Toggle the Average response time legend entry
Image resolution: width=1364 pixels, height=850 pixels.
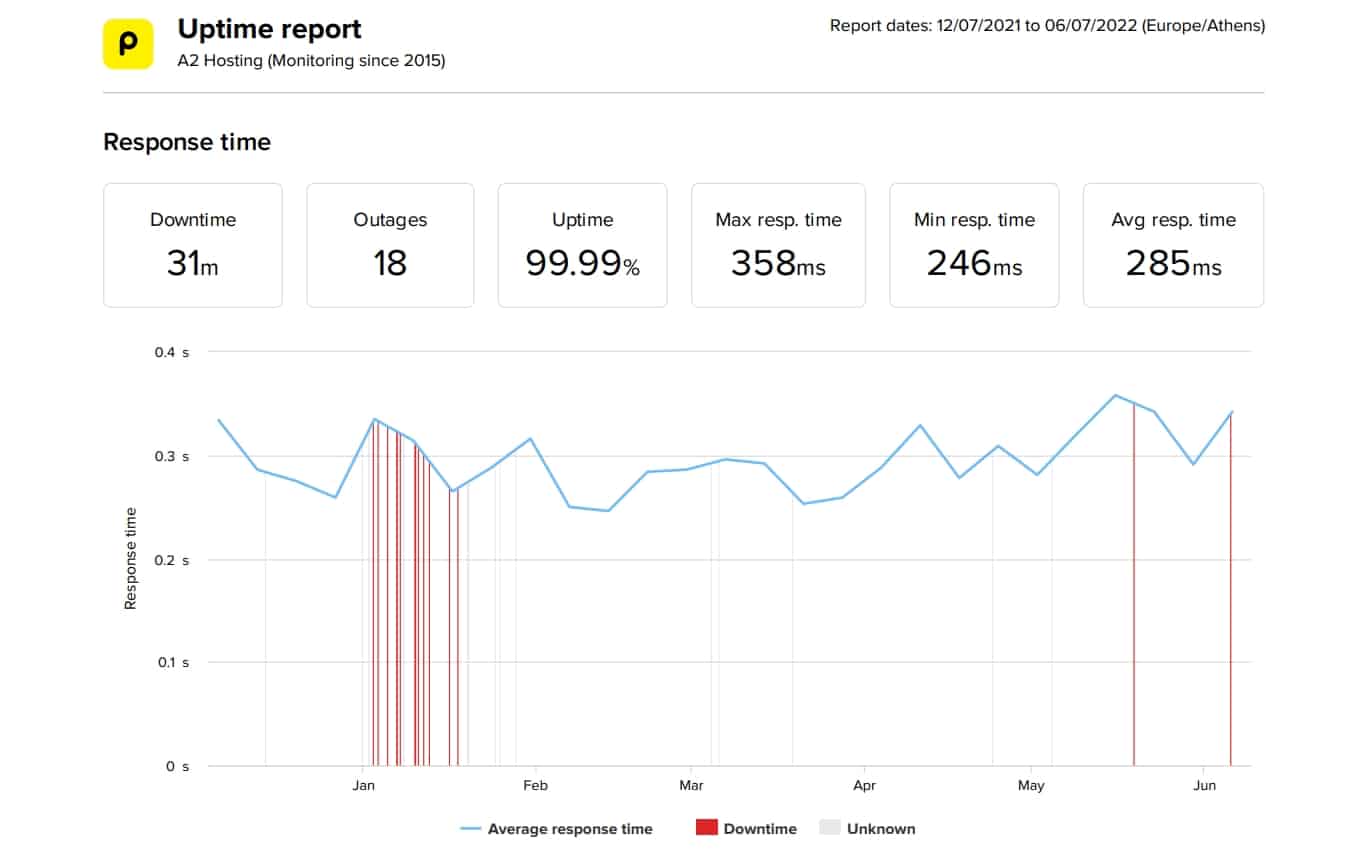(556, 828)
